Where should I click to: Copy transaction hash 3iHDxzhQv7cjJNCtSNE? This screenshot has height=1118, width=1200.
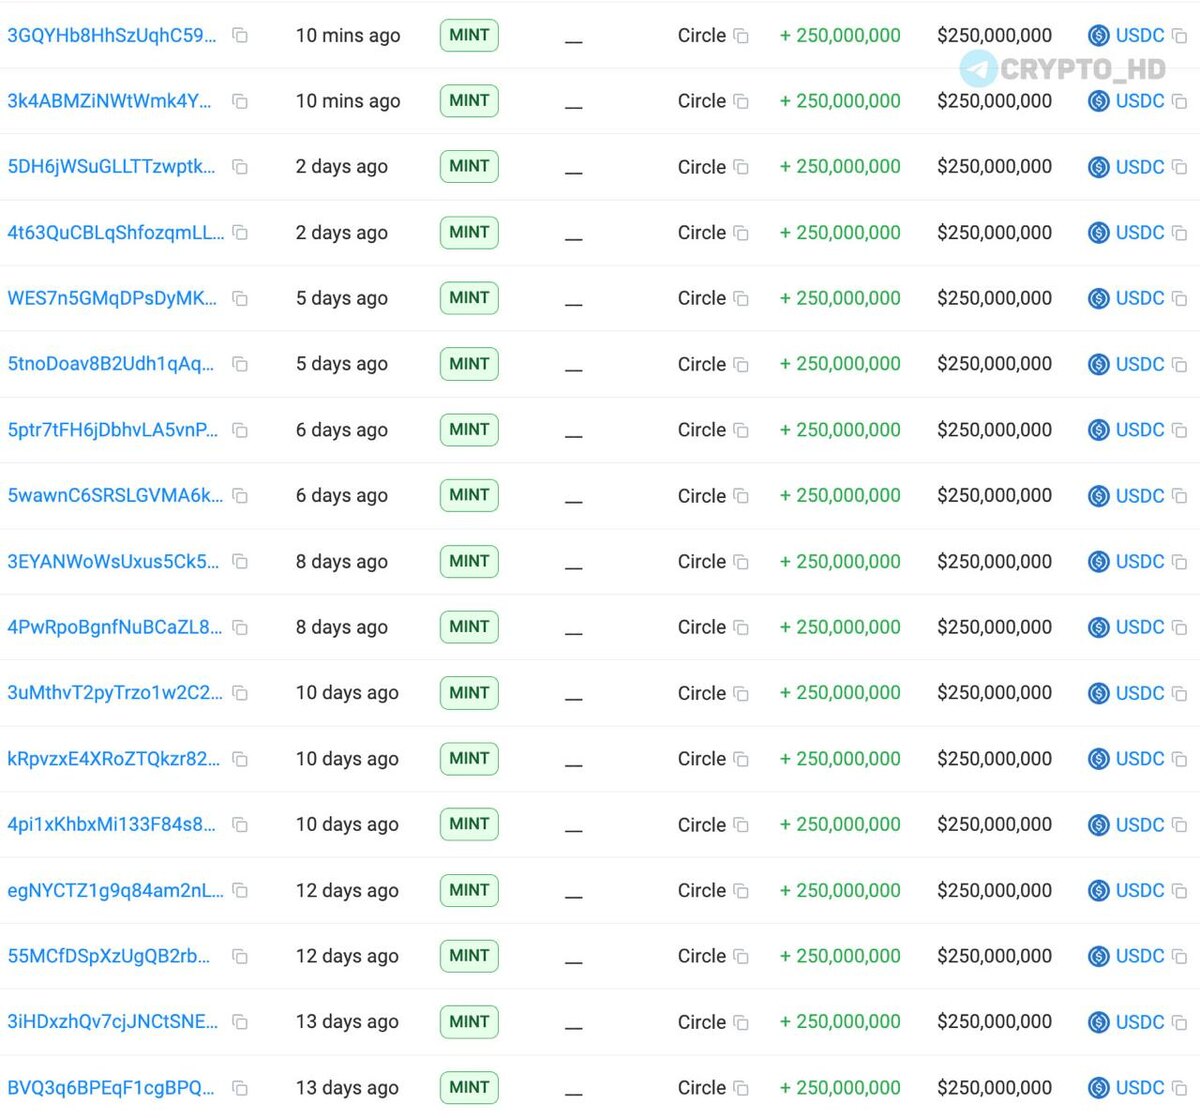tap(240, 1022)
